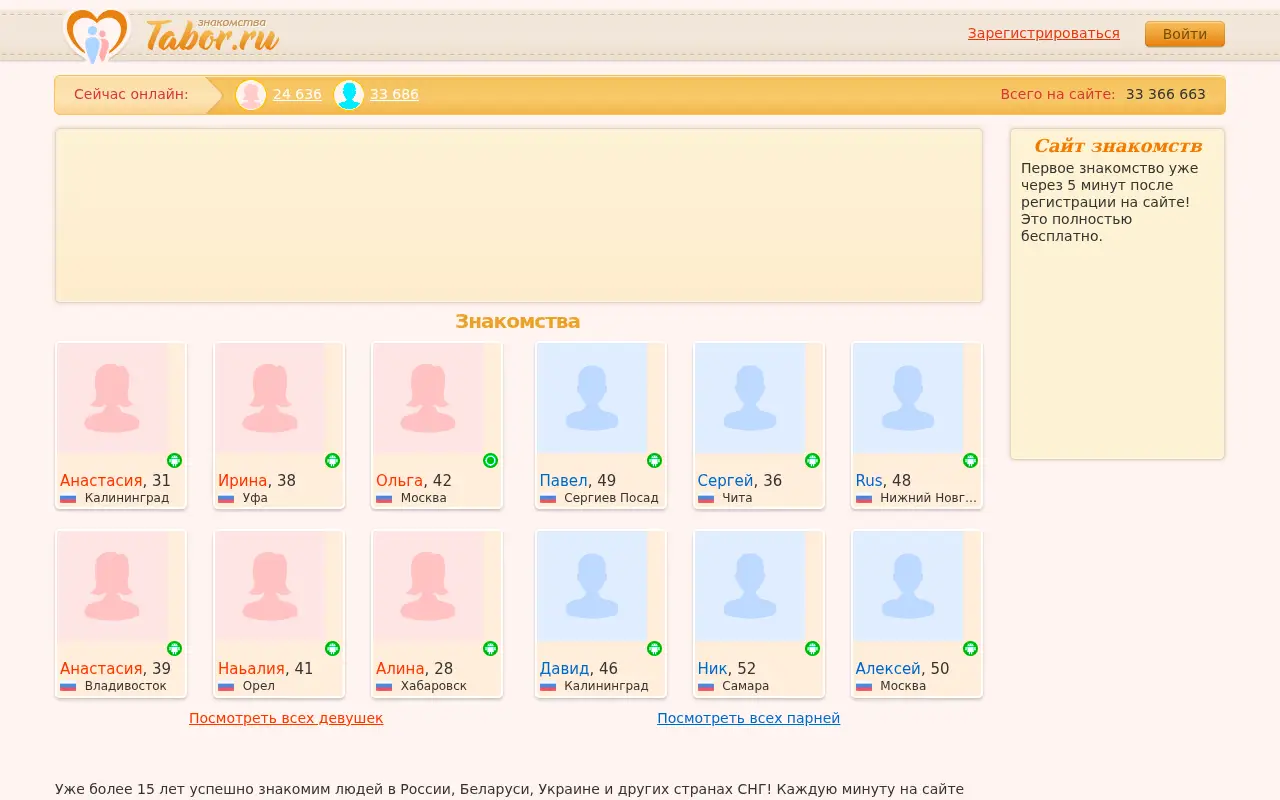Click the Russian flag beside Владивосток
This screenshot has height=800, width=1280.
pyautogui.click(x=68, y=686)
